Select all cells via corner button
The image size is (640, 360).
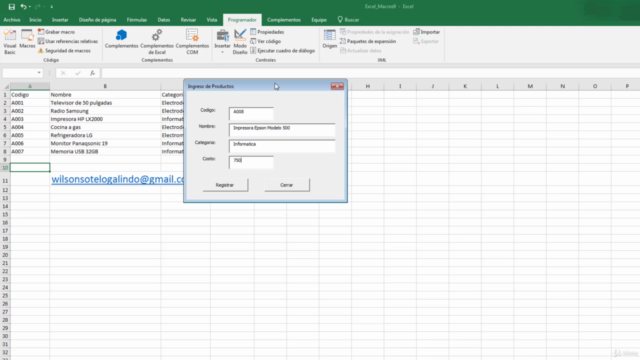[x=5, y=86]
